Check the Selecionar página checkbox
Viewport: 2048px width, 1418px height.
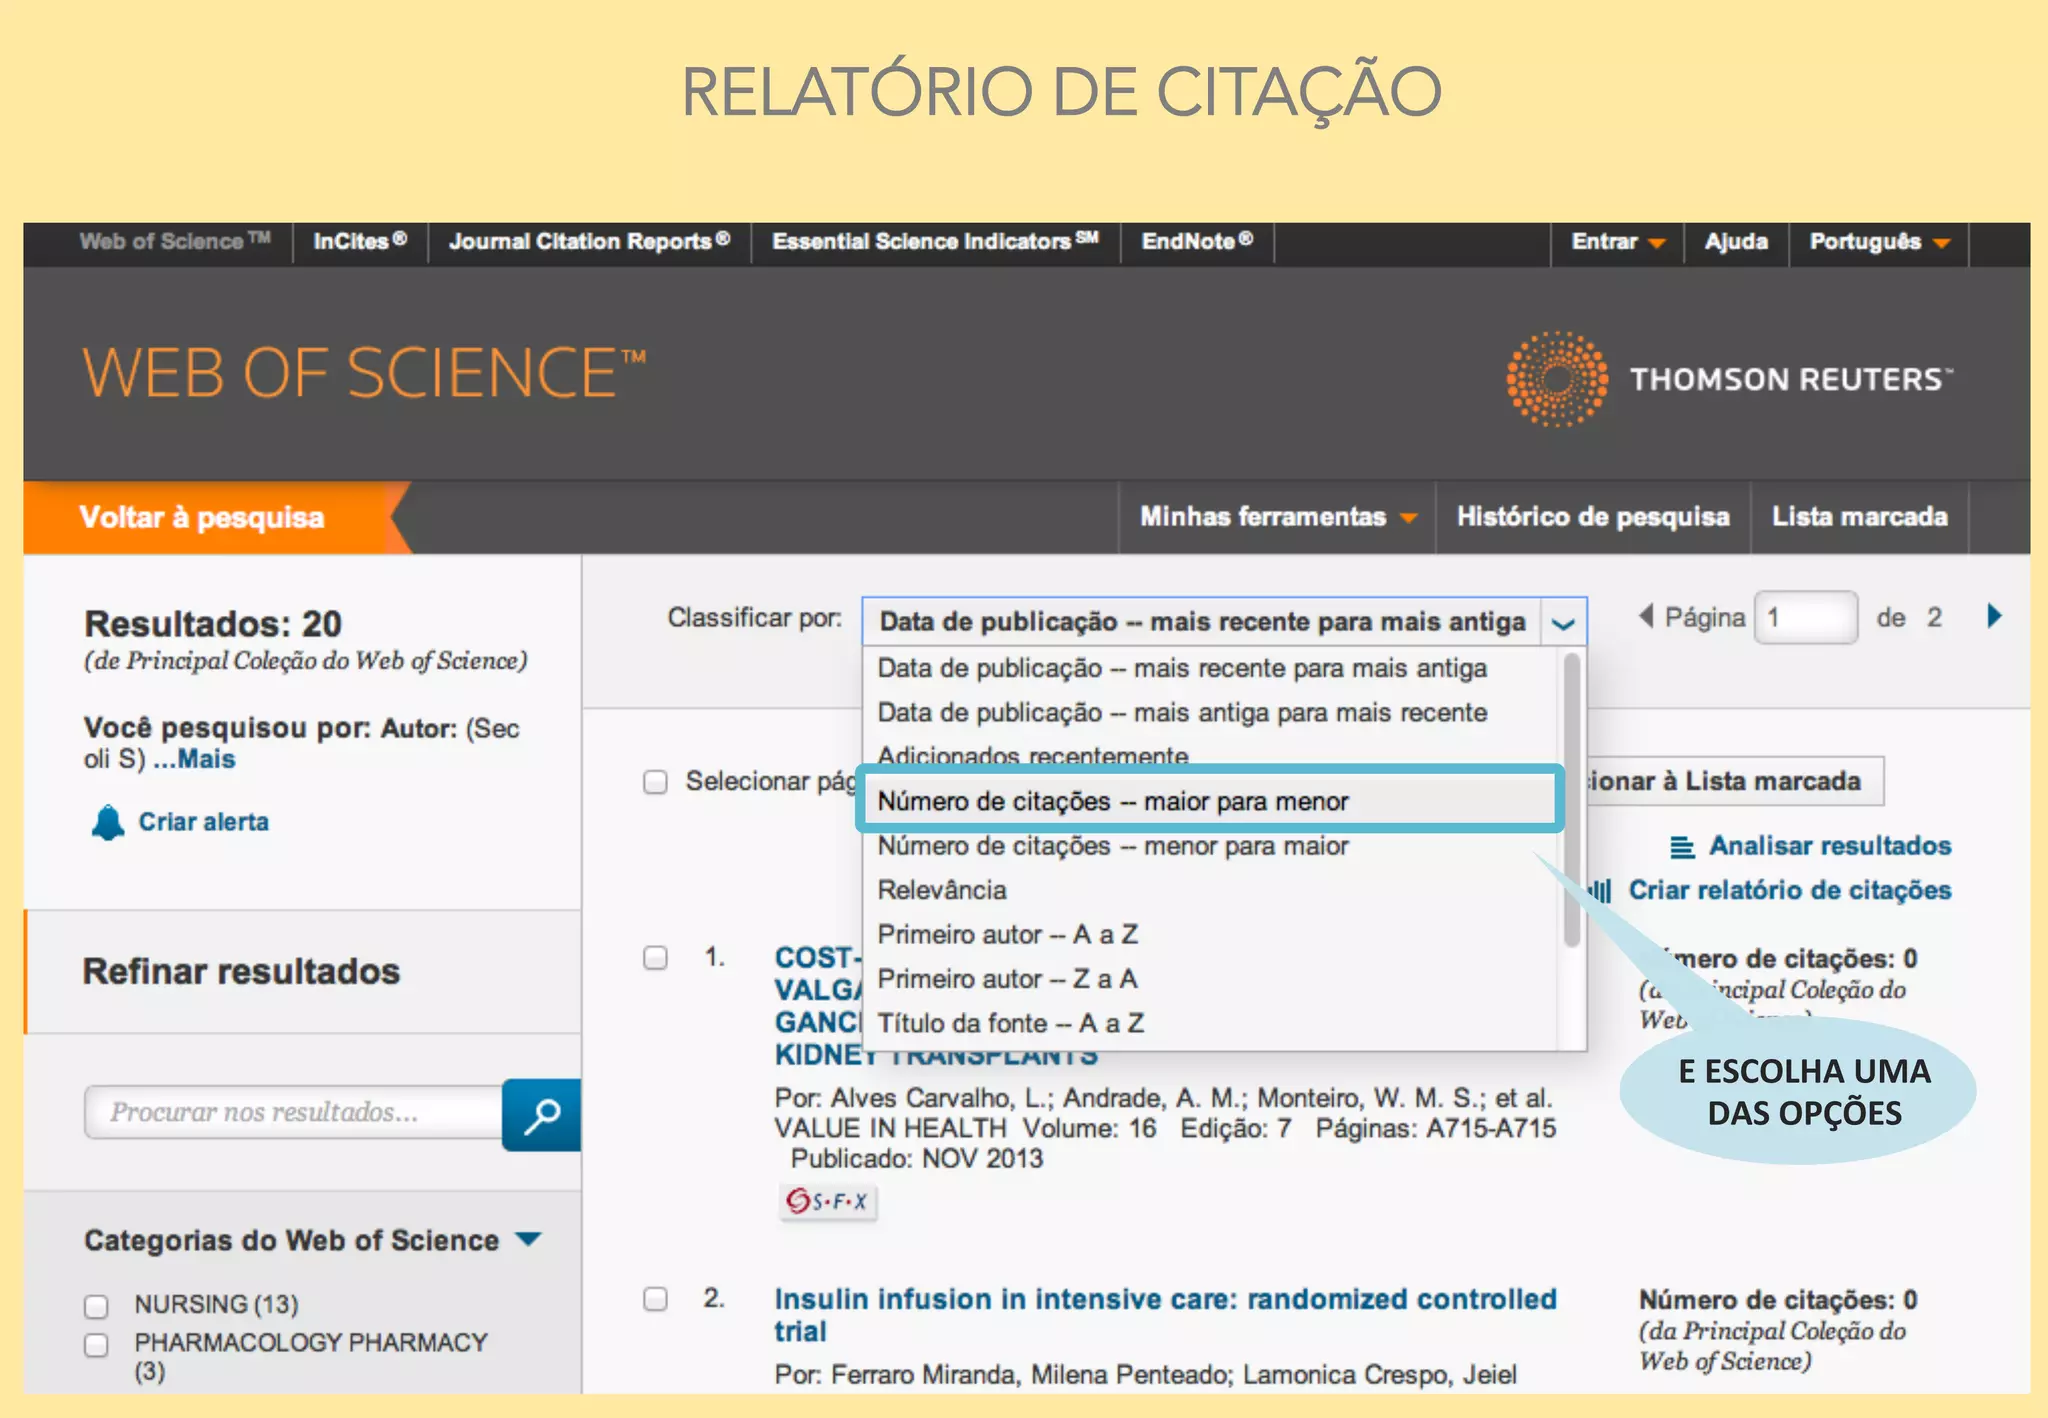(x=655, y=782)
